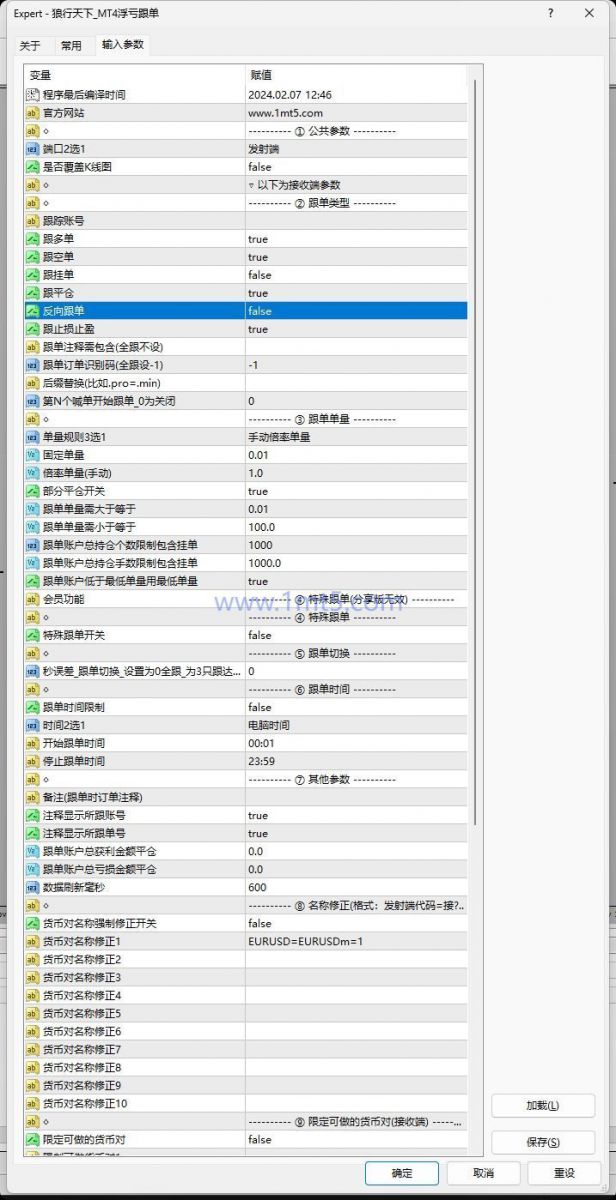Select the 货币对名称修正10 row
Image resolution: width=616 pixels, height=1200 pixels.
[x=245, y=1103]
